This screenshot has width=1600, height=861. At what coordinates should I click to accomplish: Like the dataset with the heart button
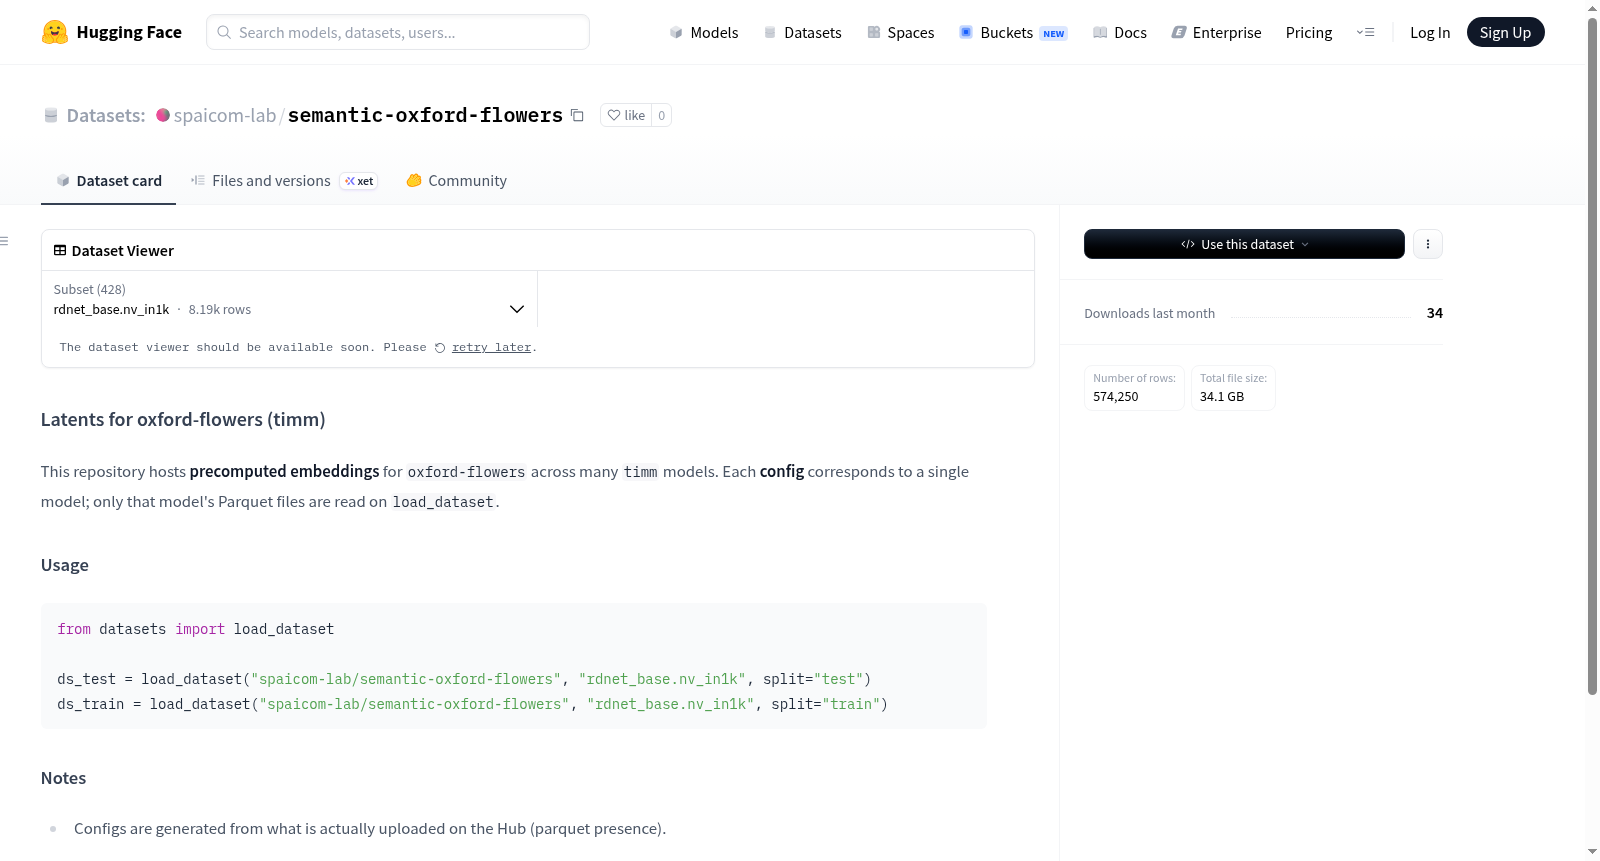tap(626, 115)
